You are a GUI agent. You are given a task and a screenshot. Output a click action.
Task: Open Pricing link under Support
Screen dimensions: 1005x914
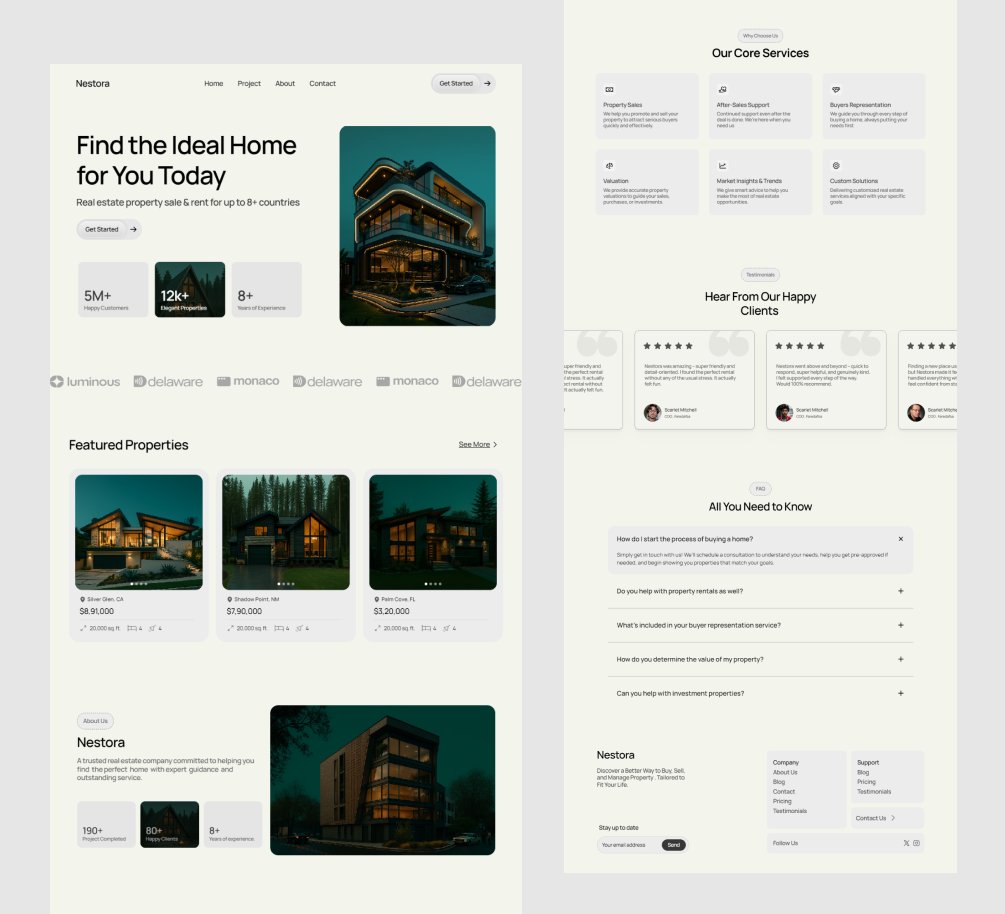(866, 782)
